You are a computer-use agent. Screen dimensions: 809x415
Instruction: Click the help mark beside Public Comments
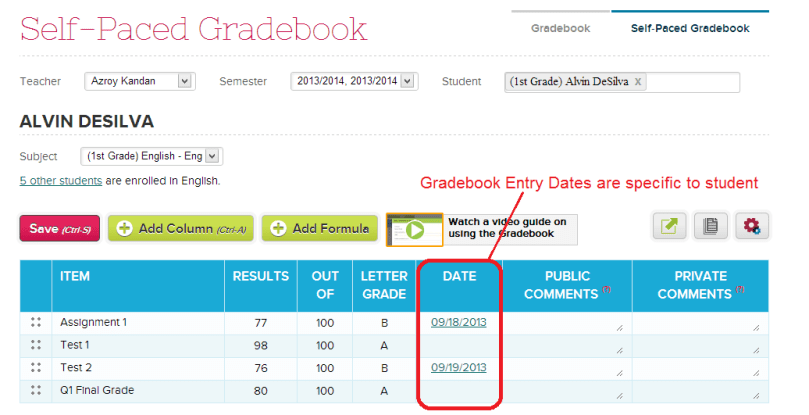(x=607, y=289)
